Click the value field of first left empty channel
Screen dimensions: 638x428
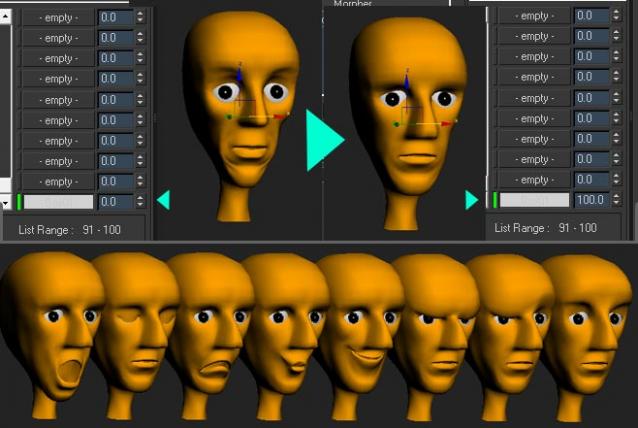tap(116, 17)
